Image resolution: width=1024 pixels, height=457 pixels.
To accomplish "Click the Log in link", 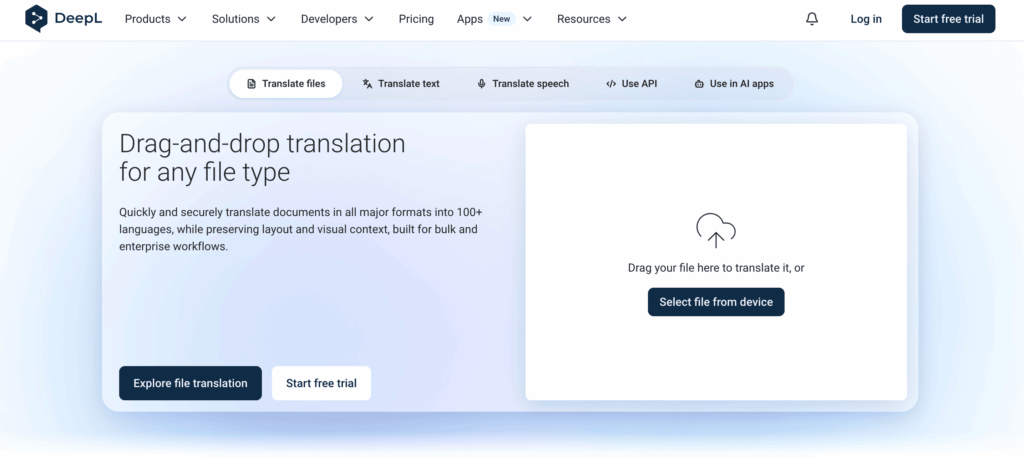I will click(866, 19).
